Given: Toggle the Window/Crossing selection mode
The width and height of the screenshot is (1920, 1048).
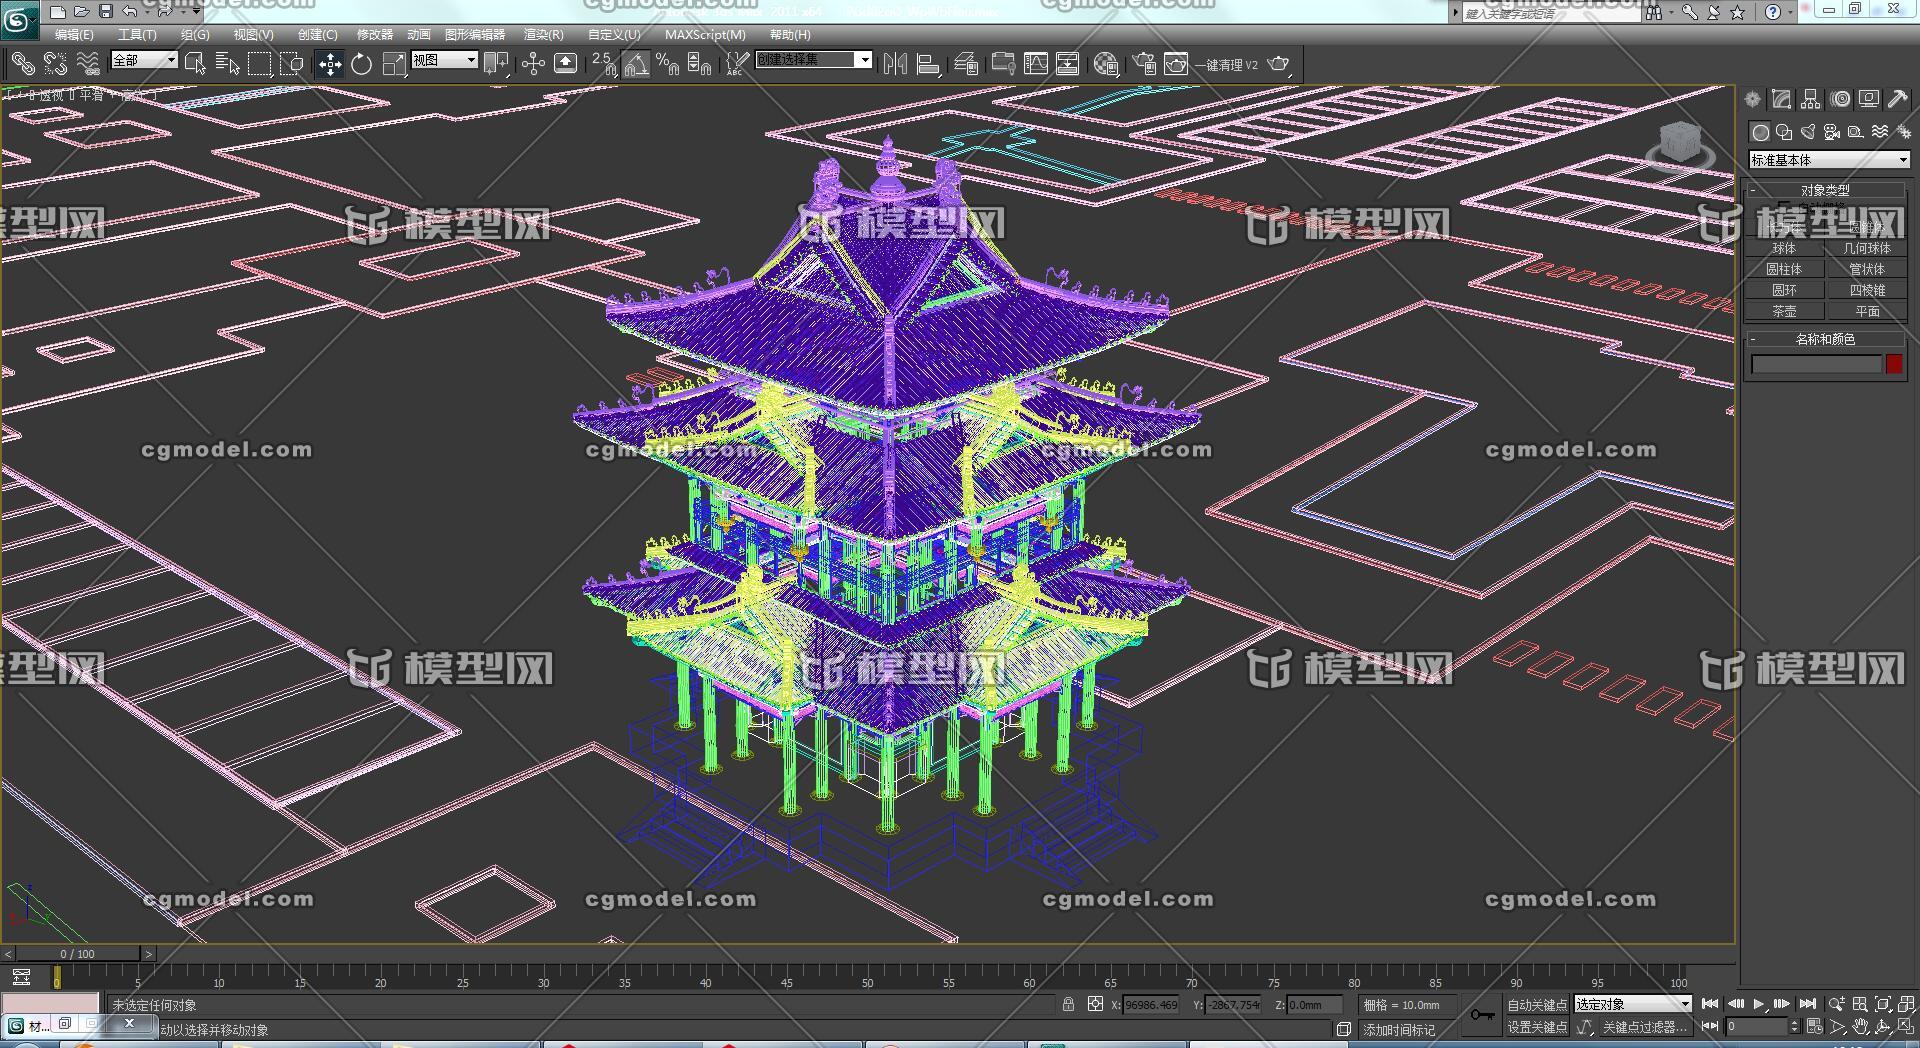Looking at the screenshot, I should [x=292, y=65].
